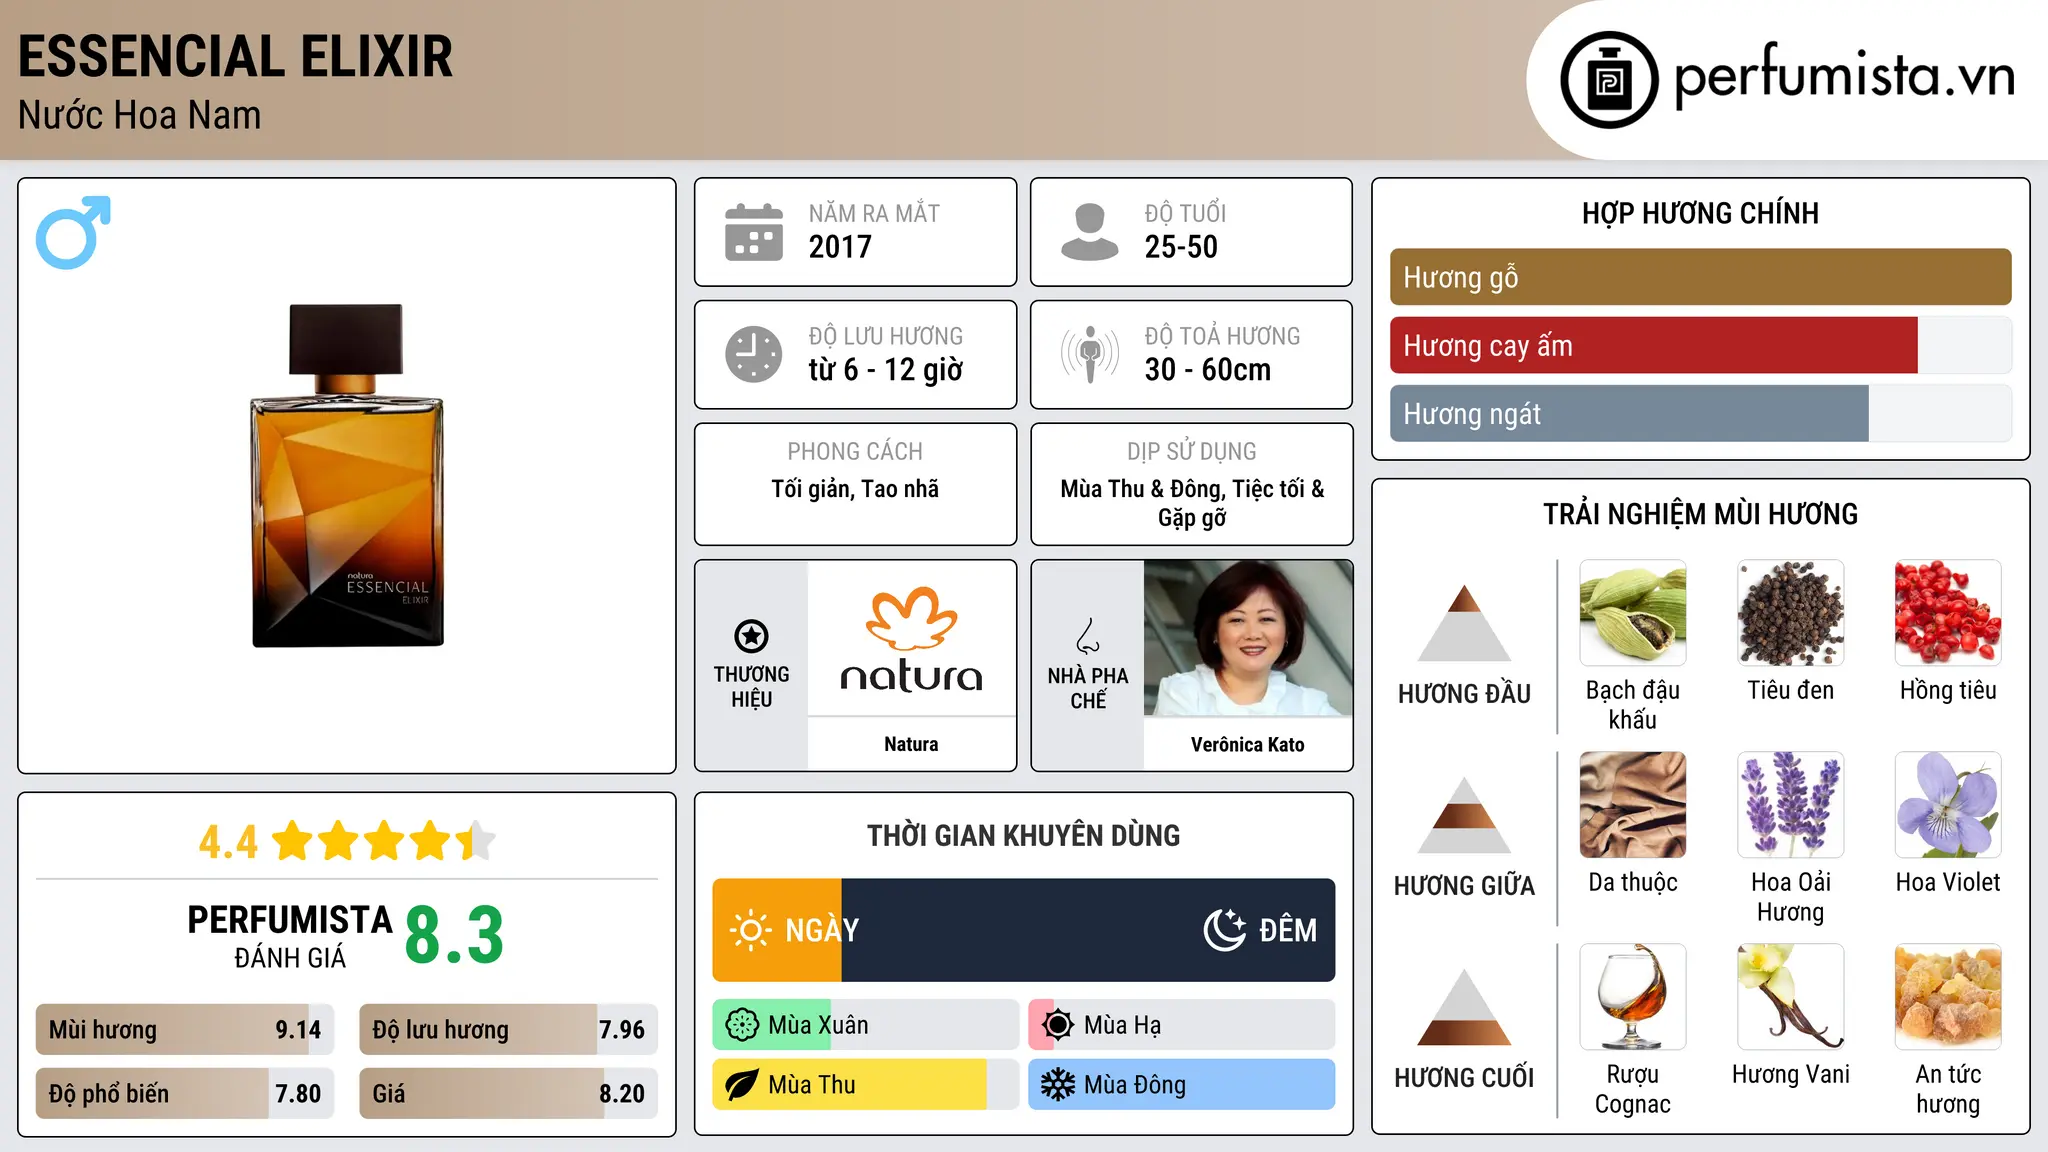Viewport: 2048px width, 1152px height.
Task: Click the age range value 25-50
Action: click(x=1181, y=247)
